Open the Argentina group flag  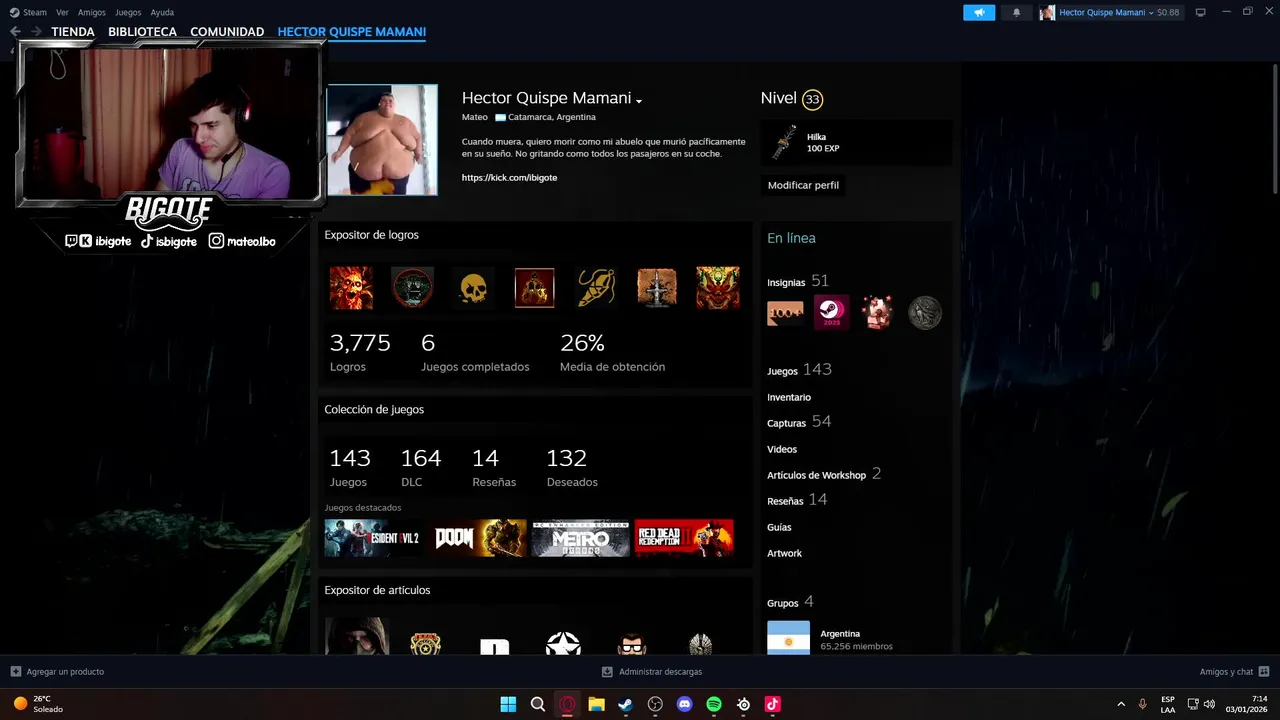coord(788,638)
